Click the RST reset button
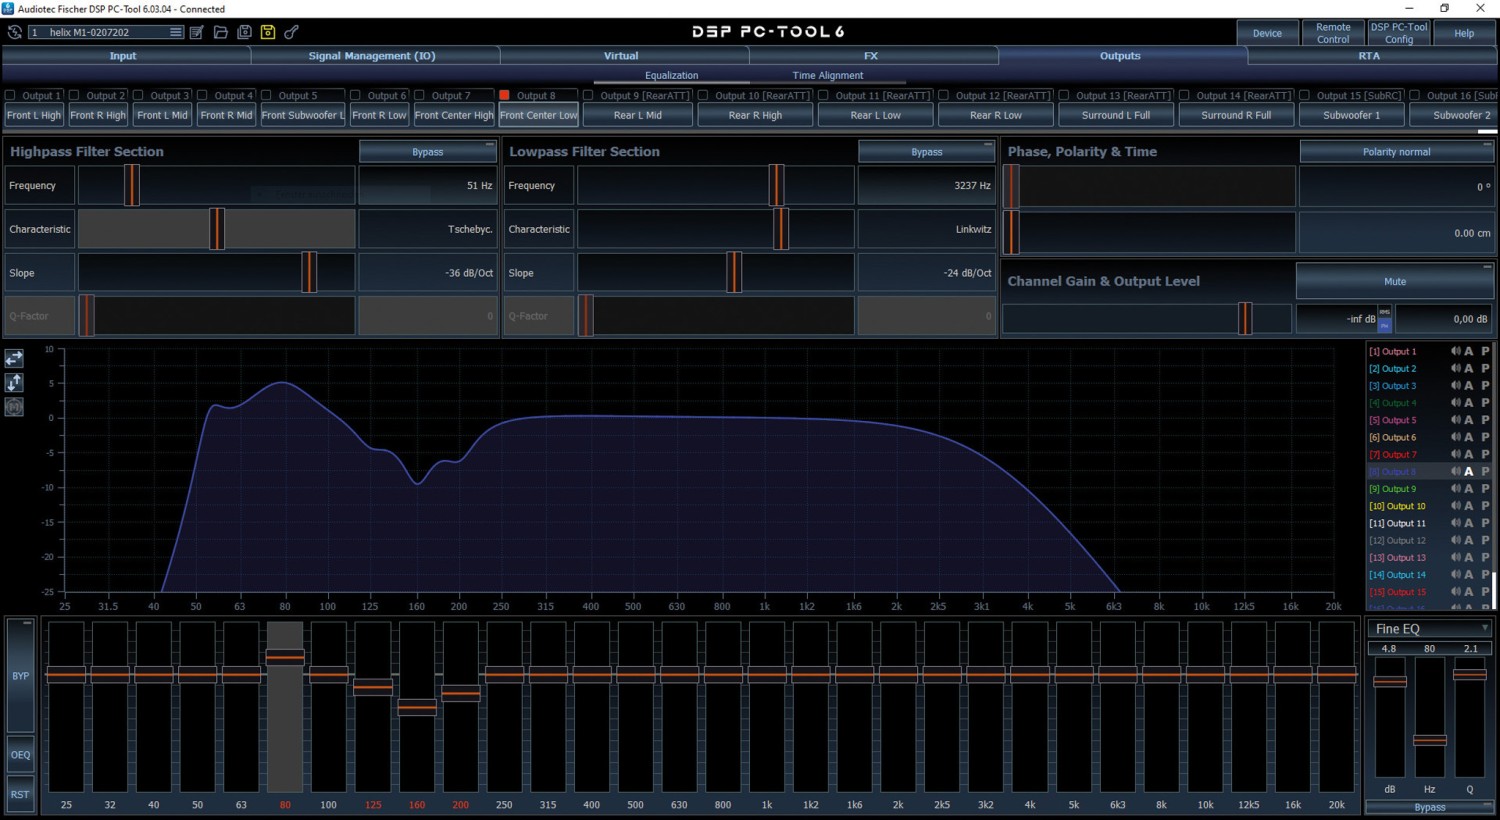The width and height of the screenshot is (1500, 820). pos(20,794)
